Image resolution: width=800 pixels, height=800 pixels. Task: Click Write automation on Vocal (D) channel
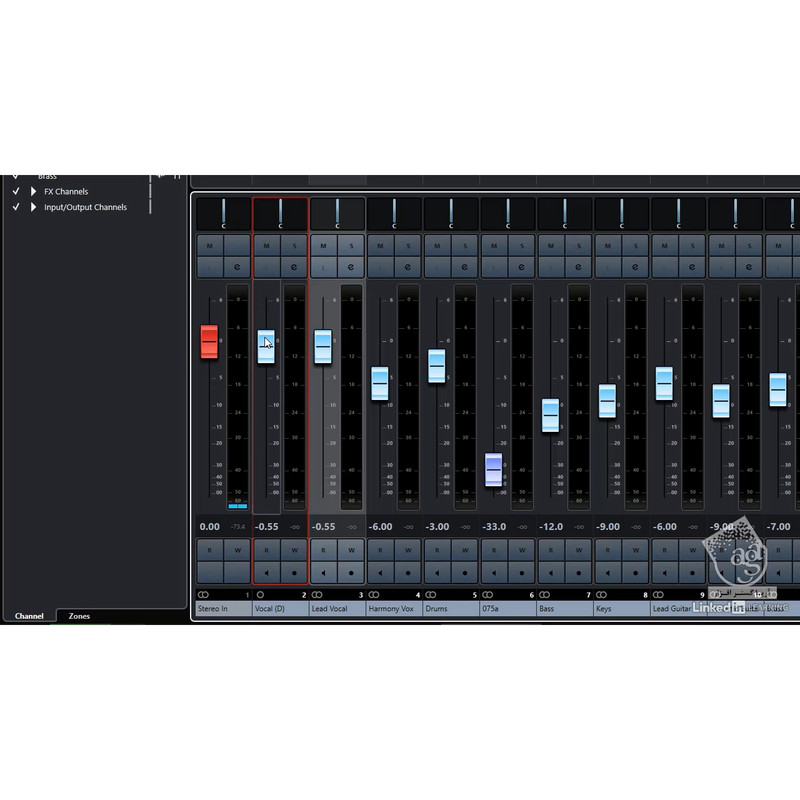click(294, 550)
